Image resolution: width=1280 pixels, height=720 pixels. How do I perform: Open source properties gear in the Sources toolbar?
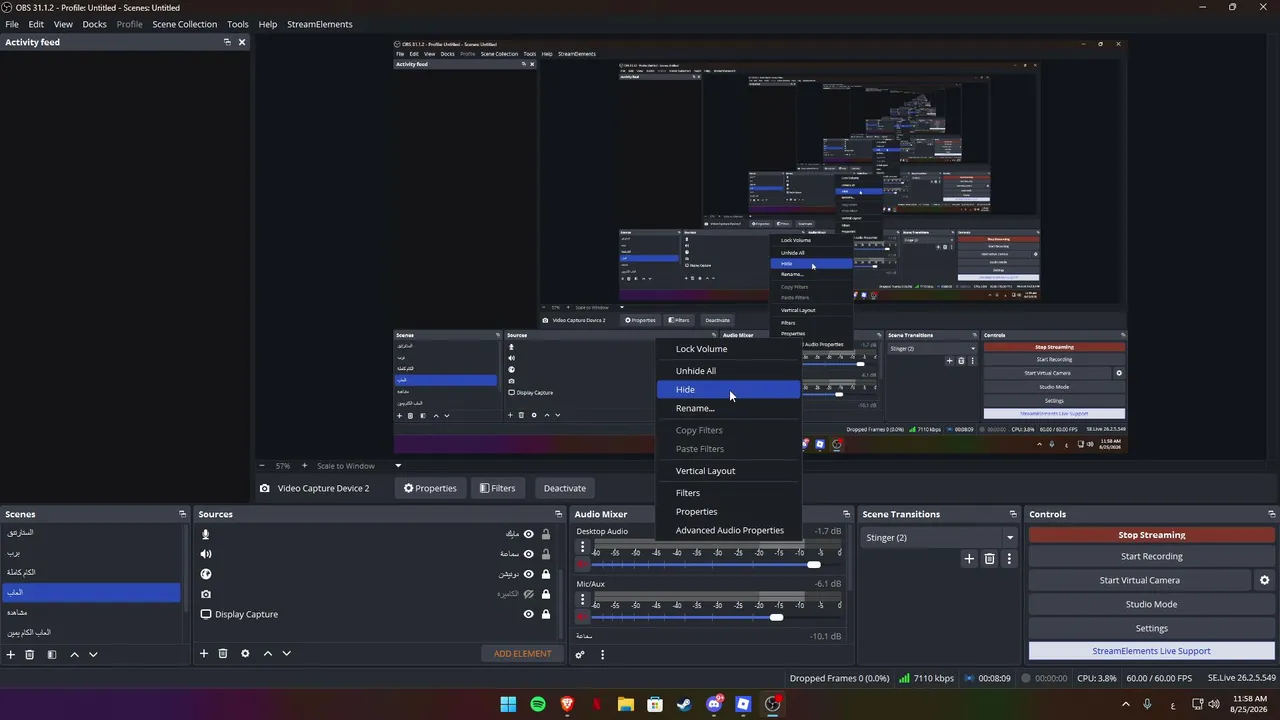point(245,653)
